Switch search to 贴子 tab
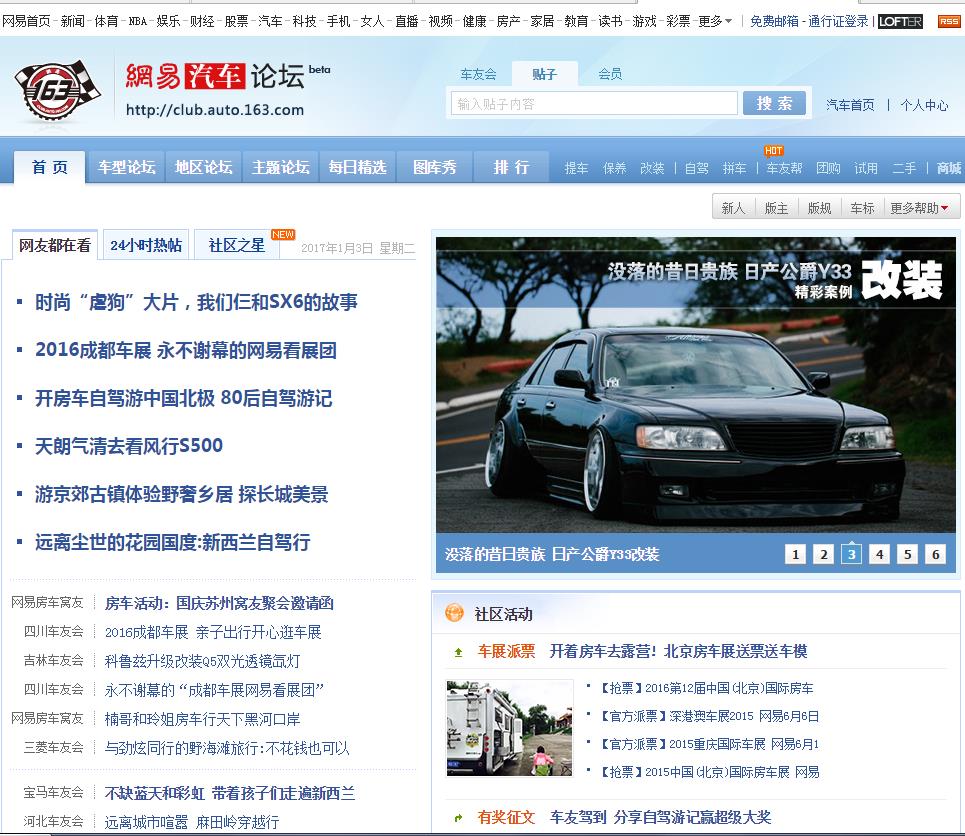This screenshot has height=836, width=965. tap(544, 74)
